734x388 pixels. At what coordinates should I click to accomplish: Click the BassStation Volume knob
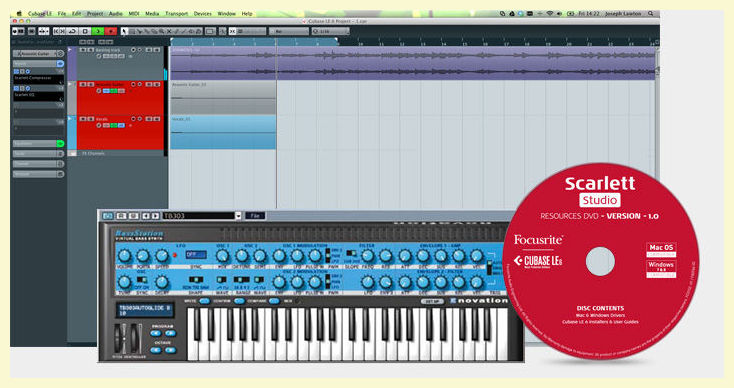124,256
